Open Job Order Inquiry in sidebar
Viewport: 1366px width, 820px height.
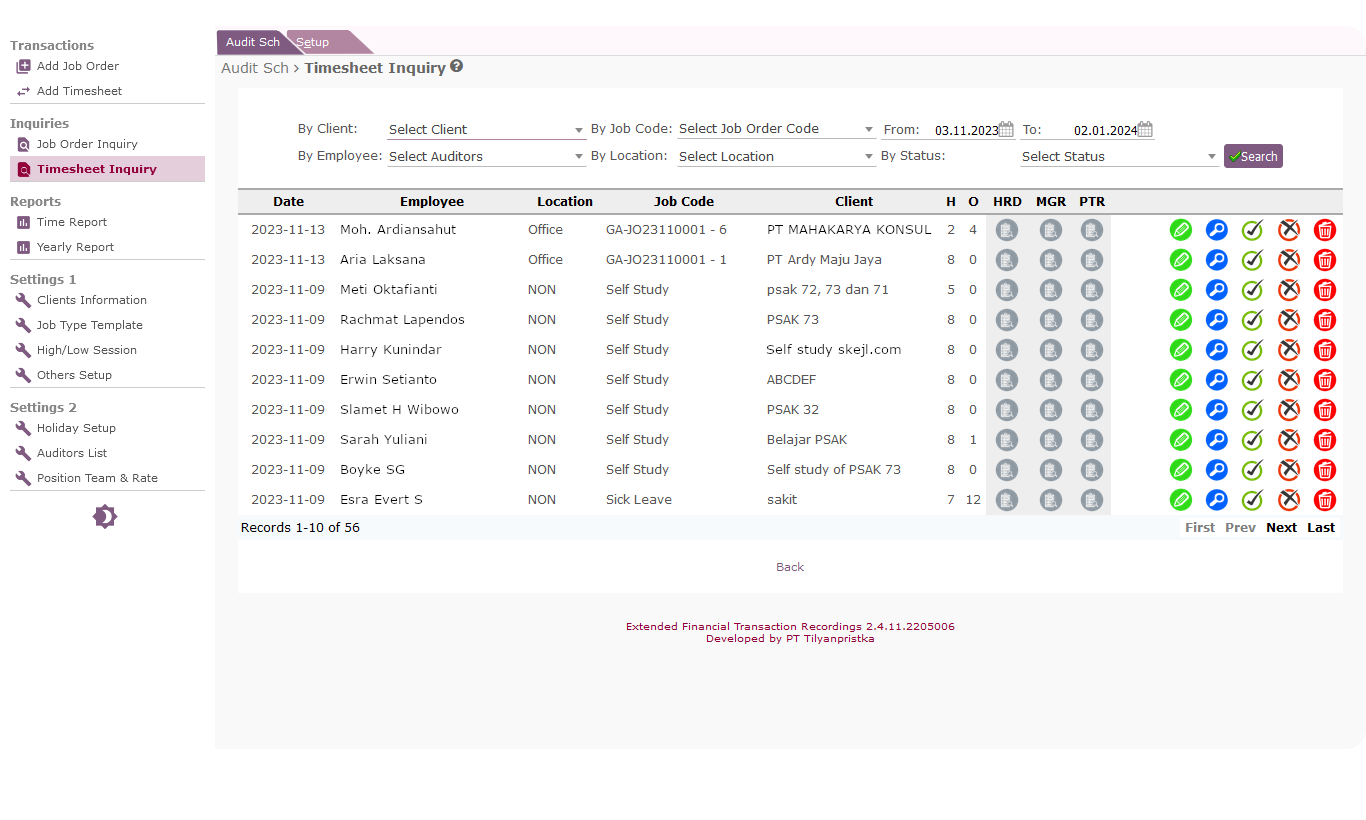click(87, 144)
